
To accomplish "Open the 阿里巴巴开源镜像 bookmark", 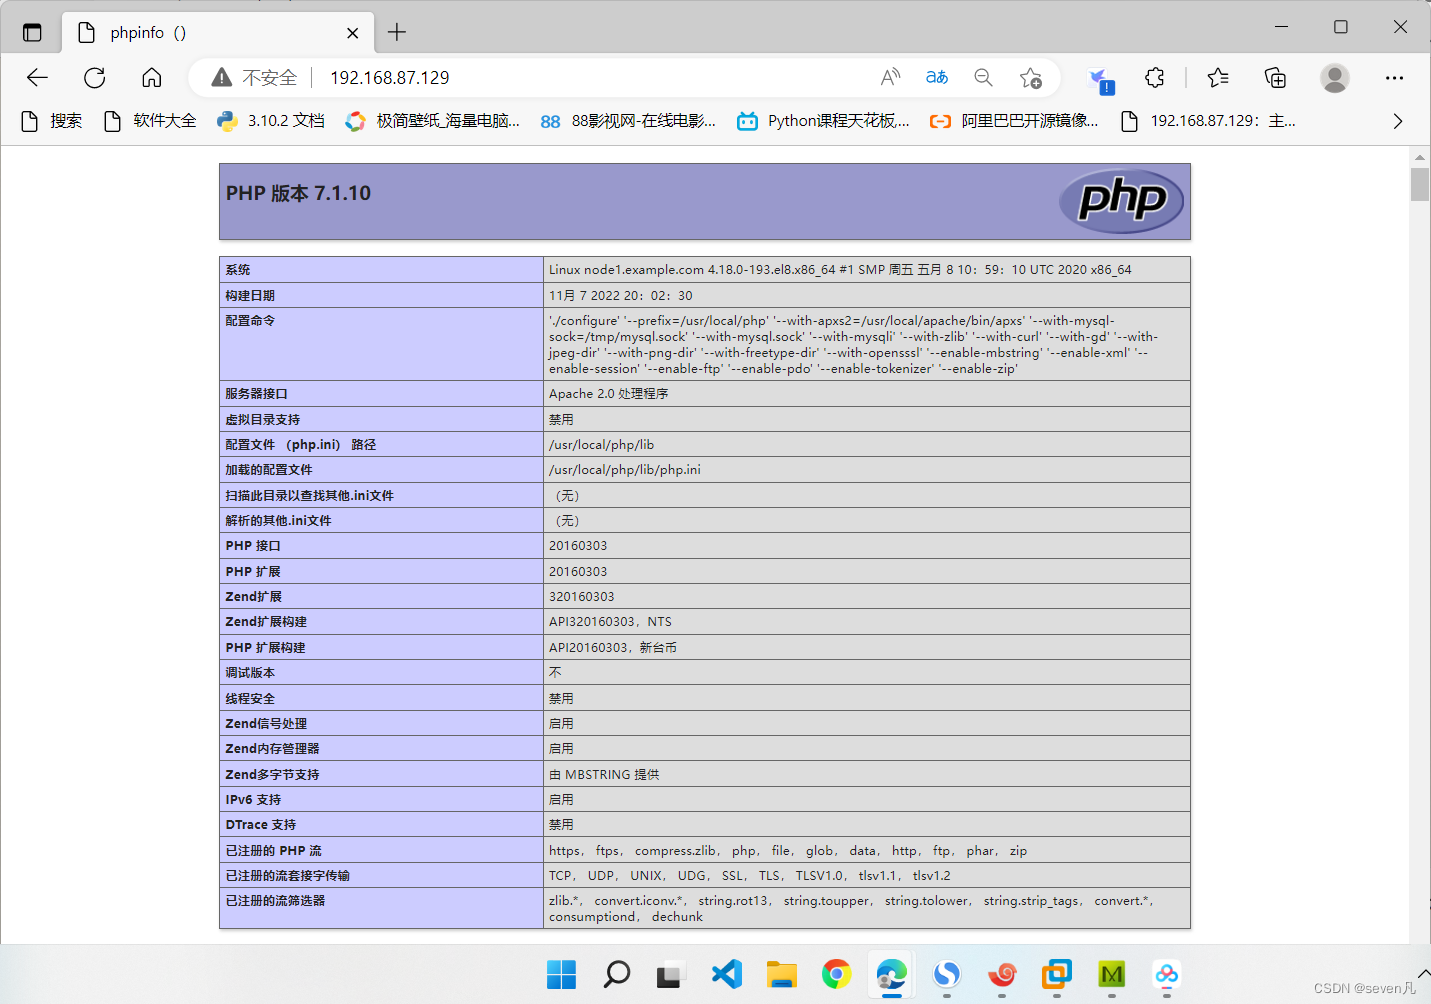I will coord(1014,121).
